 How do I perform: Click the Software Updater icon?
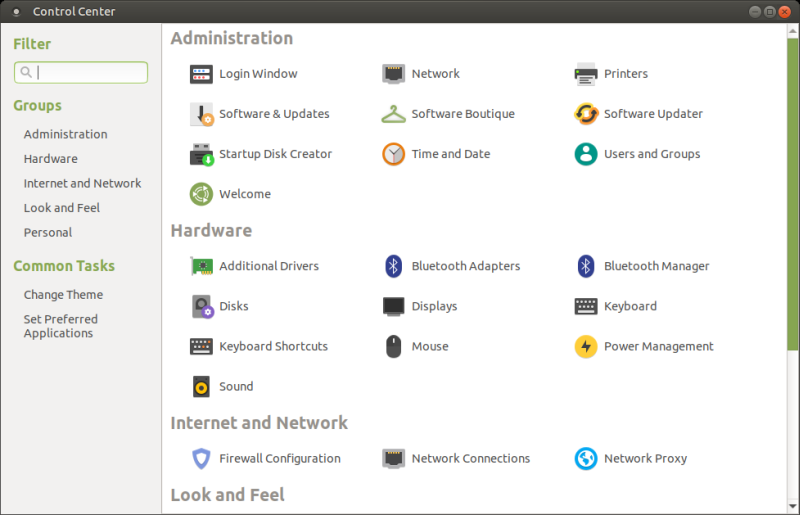point(586,114)
